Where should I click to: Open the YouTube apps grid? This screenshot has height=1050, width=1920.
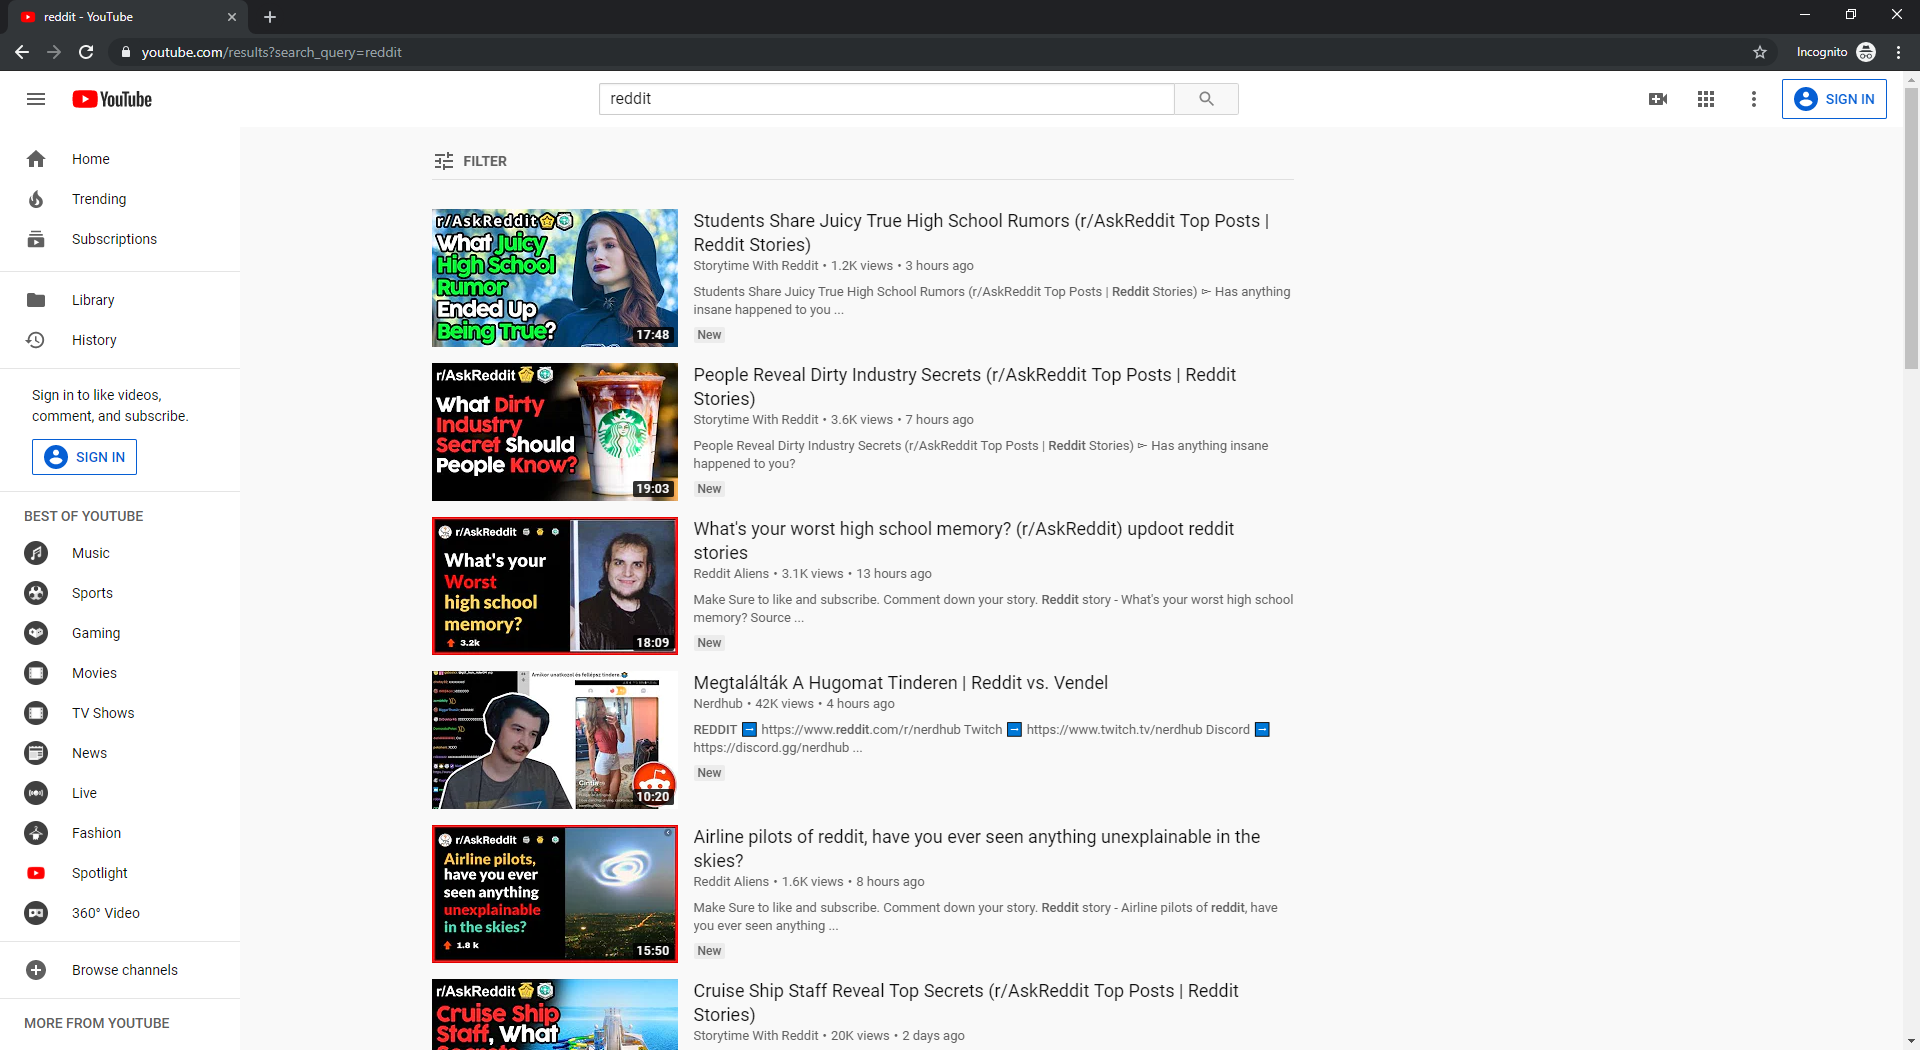click(x=1706, y=99)
